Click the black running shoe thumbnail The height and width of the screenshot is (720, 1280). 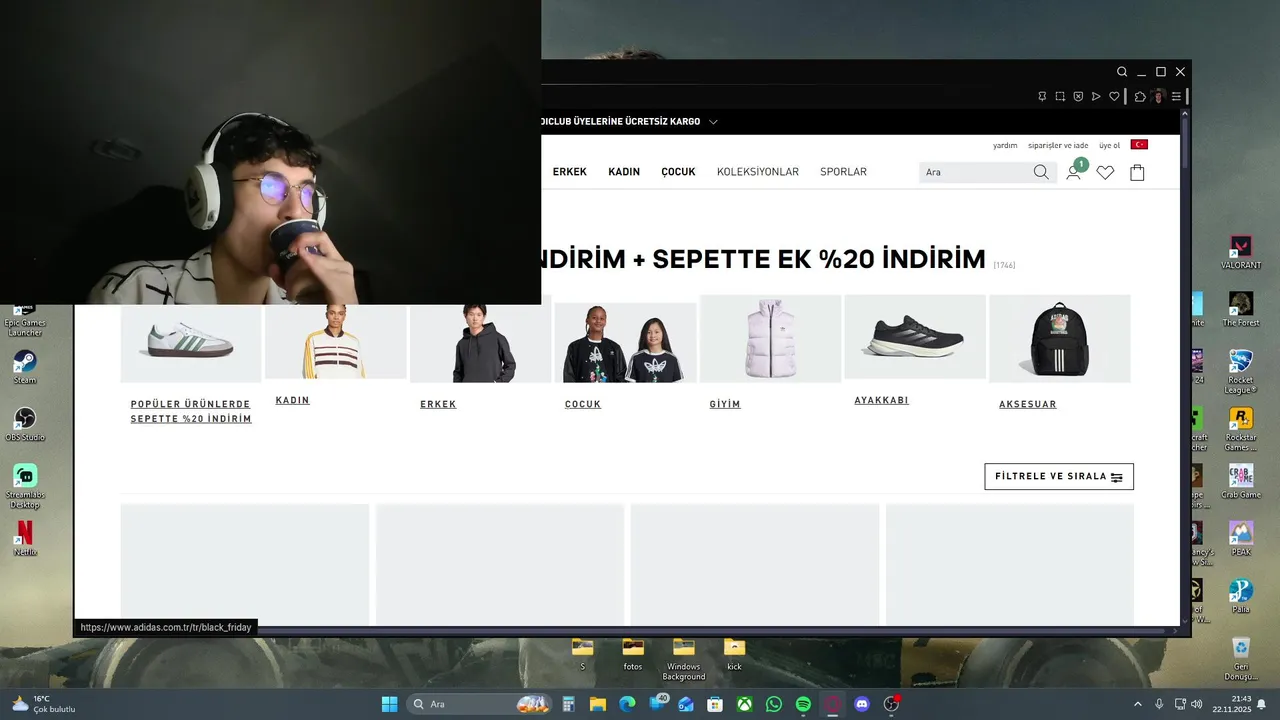tap(915, 337)
